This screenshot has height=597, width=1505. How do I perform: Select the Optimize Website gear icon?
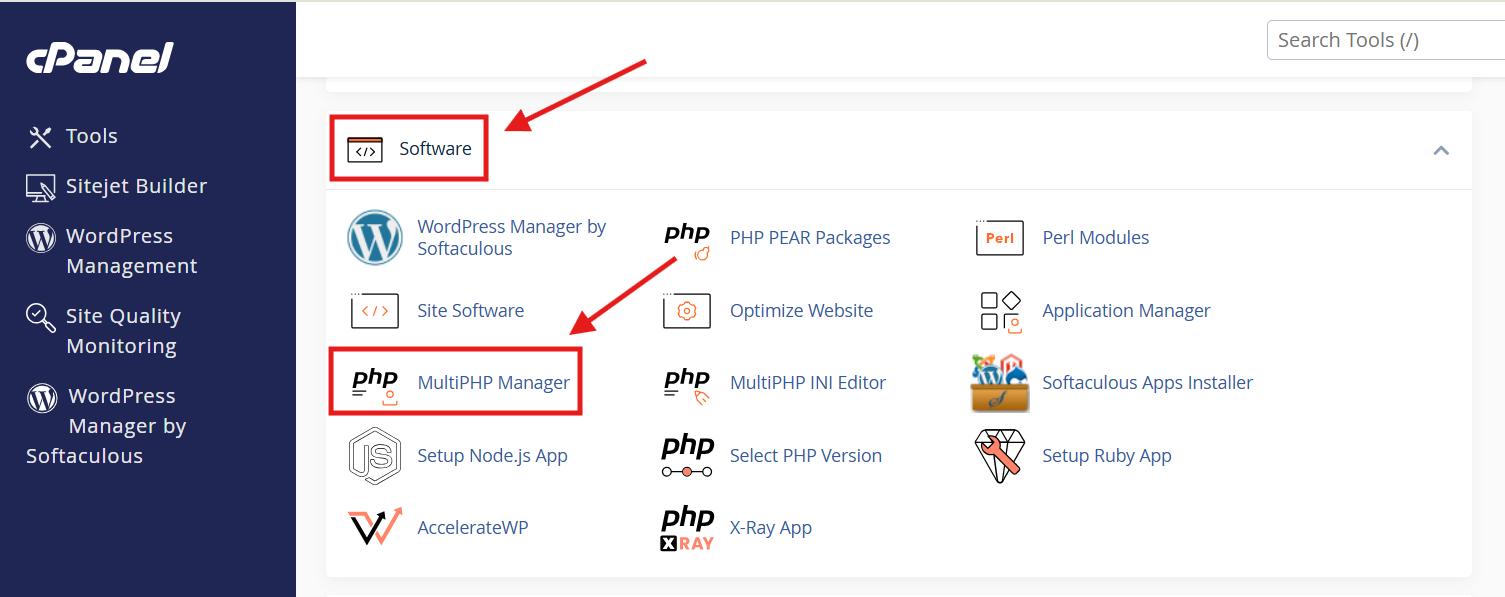(x=687, y=311)
